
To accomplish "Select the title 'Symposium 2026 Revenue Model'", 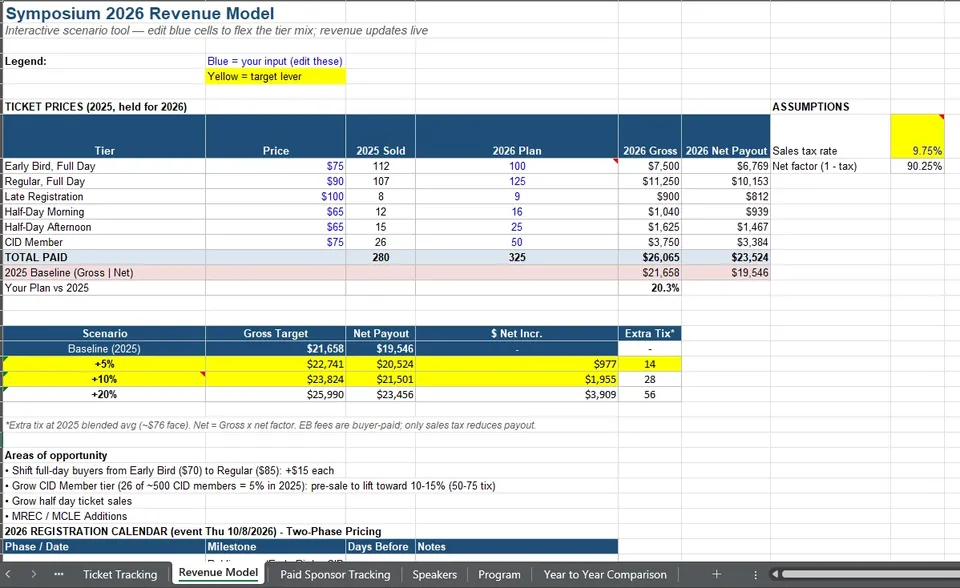I will pyautogui.click(x=140, y=13).
